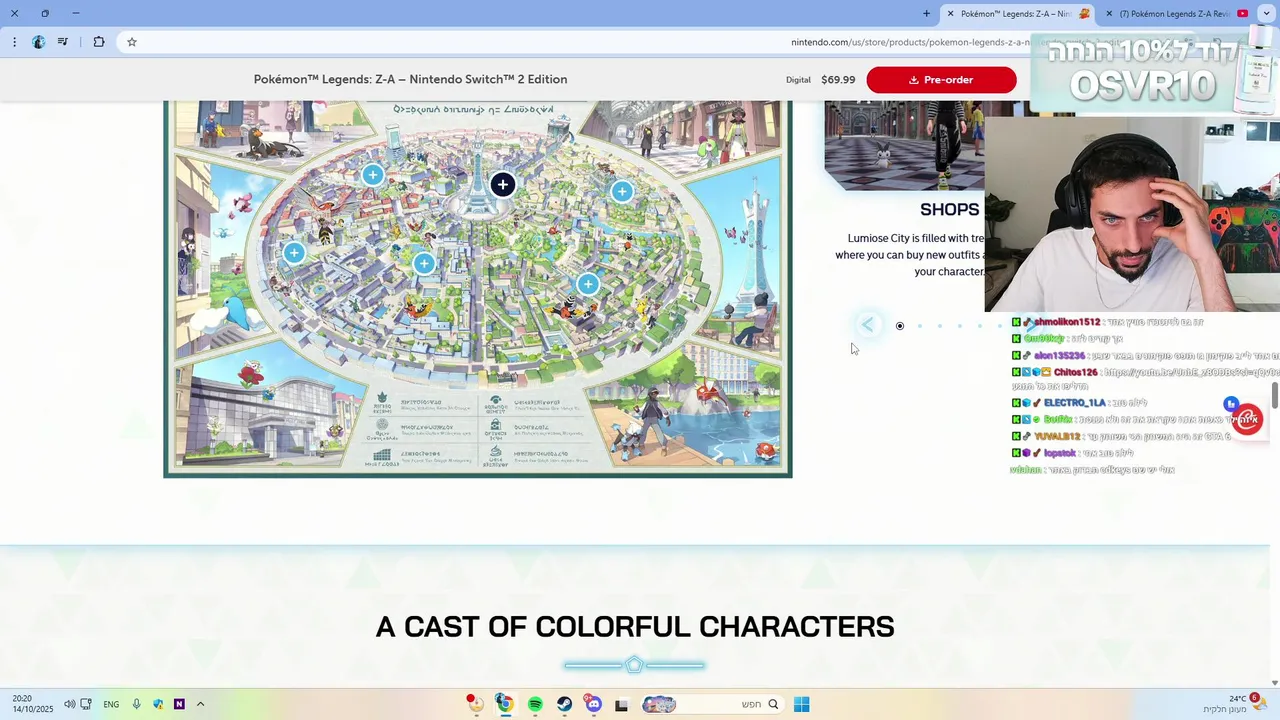Screen dimensions: 1280x720
Task: Click the page vertical scrollbar thumb
Action: pyautogui.click(x=1275, y=394)
